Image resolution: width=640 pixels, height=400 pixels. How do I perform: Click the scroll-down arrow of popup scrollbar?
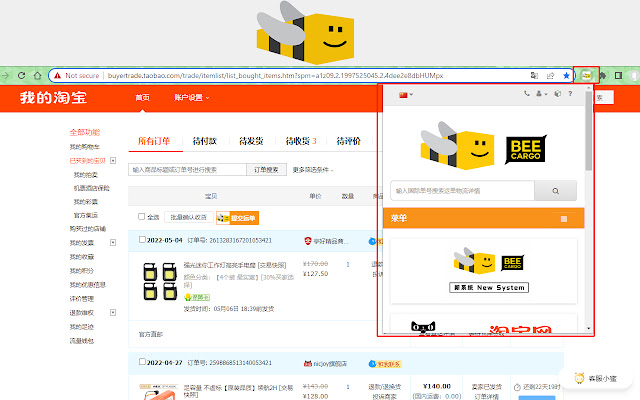(x=588, y=328)
